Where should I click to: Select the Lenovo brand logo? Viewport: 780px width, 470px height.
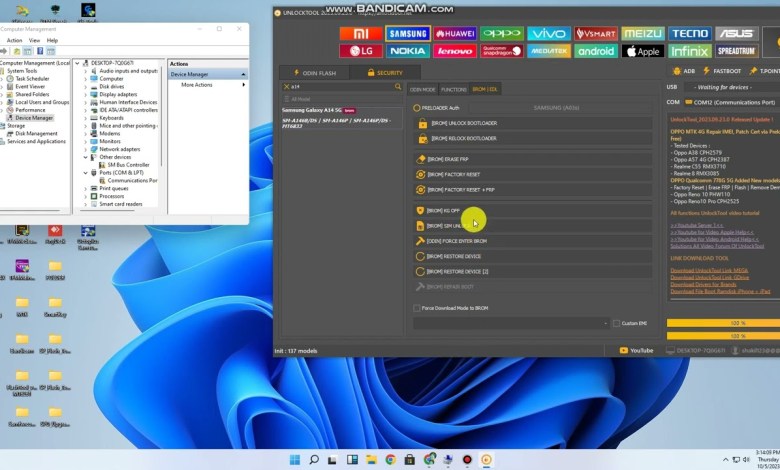point(455,51)
